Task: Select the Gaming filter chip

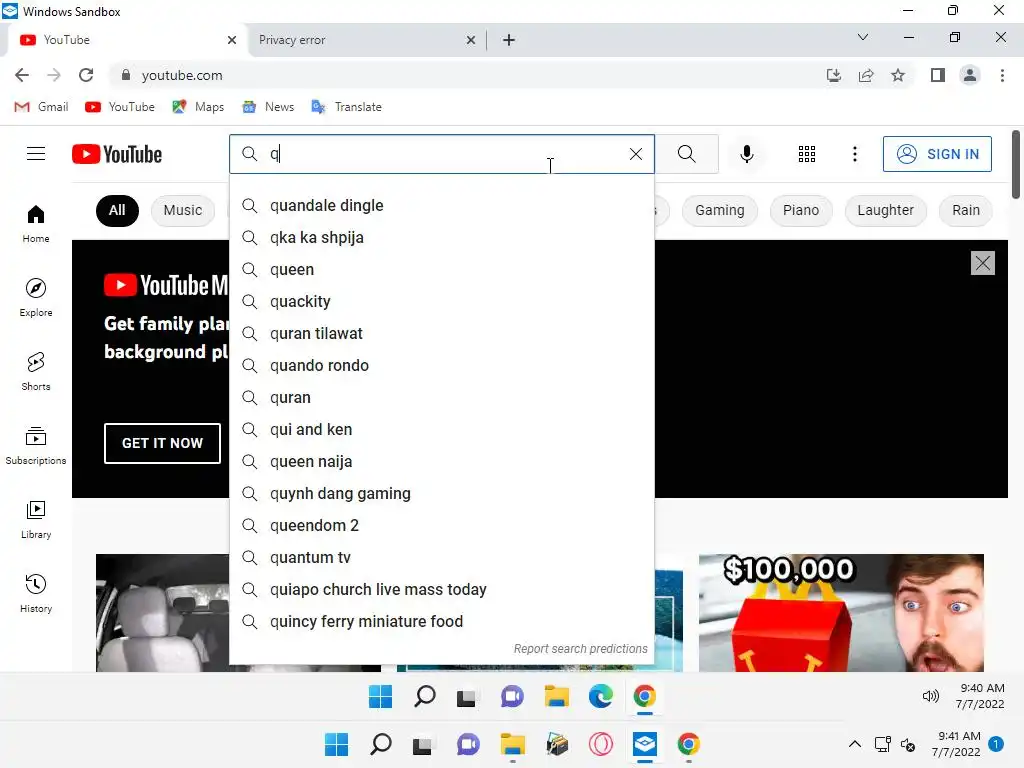Action: (720, 210)
